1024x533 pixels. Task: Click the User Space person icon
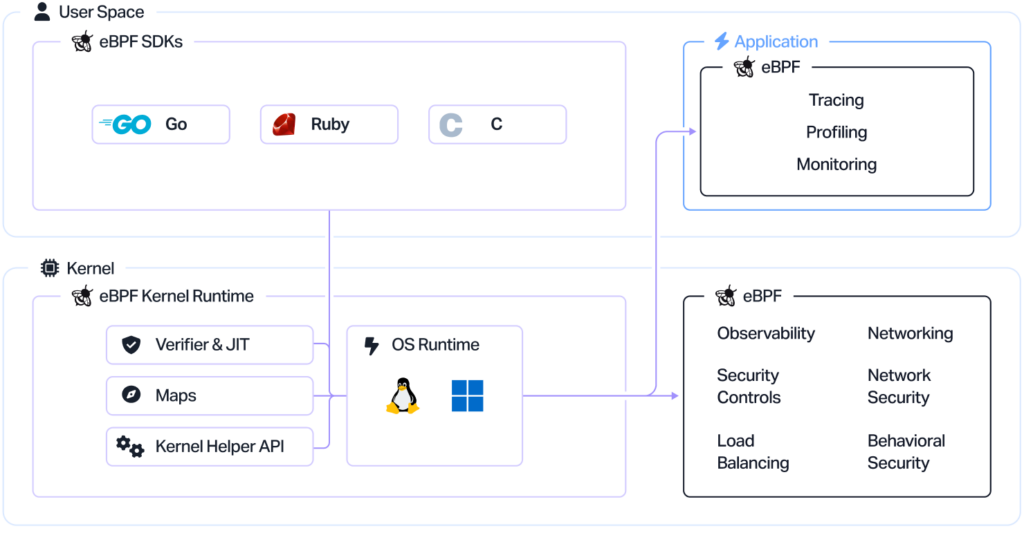[42, 12]
